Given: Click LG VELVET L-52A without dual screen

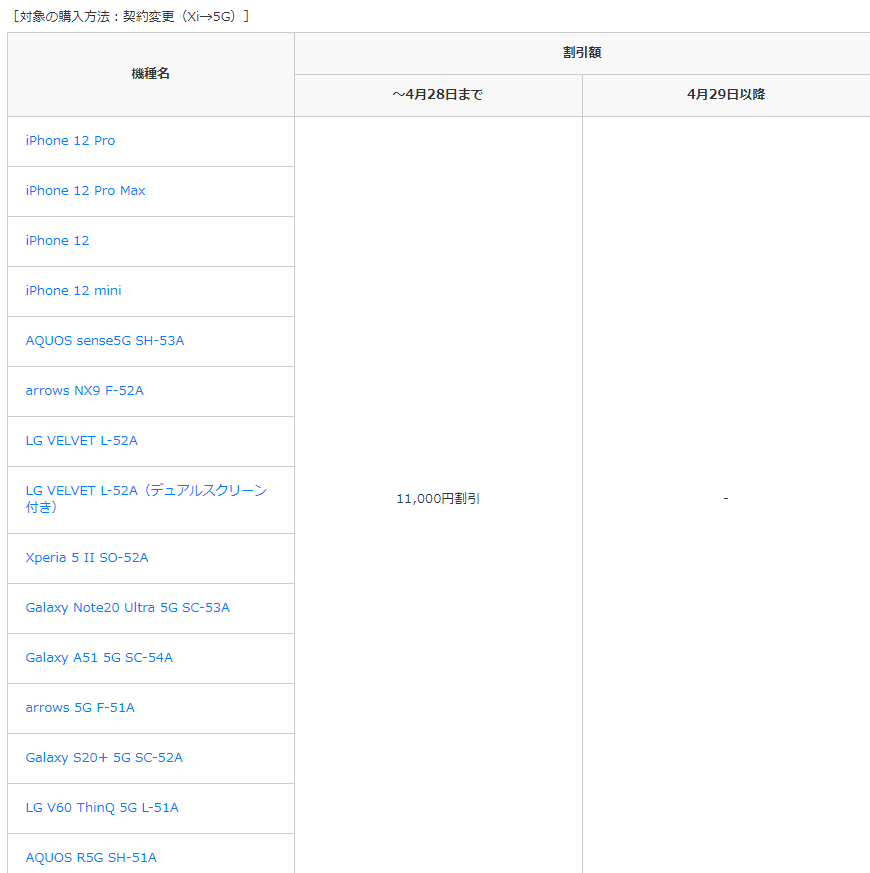Looking at the screenshot, I should point(82,441).
